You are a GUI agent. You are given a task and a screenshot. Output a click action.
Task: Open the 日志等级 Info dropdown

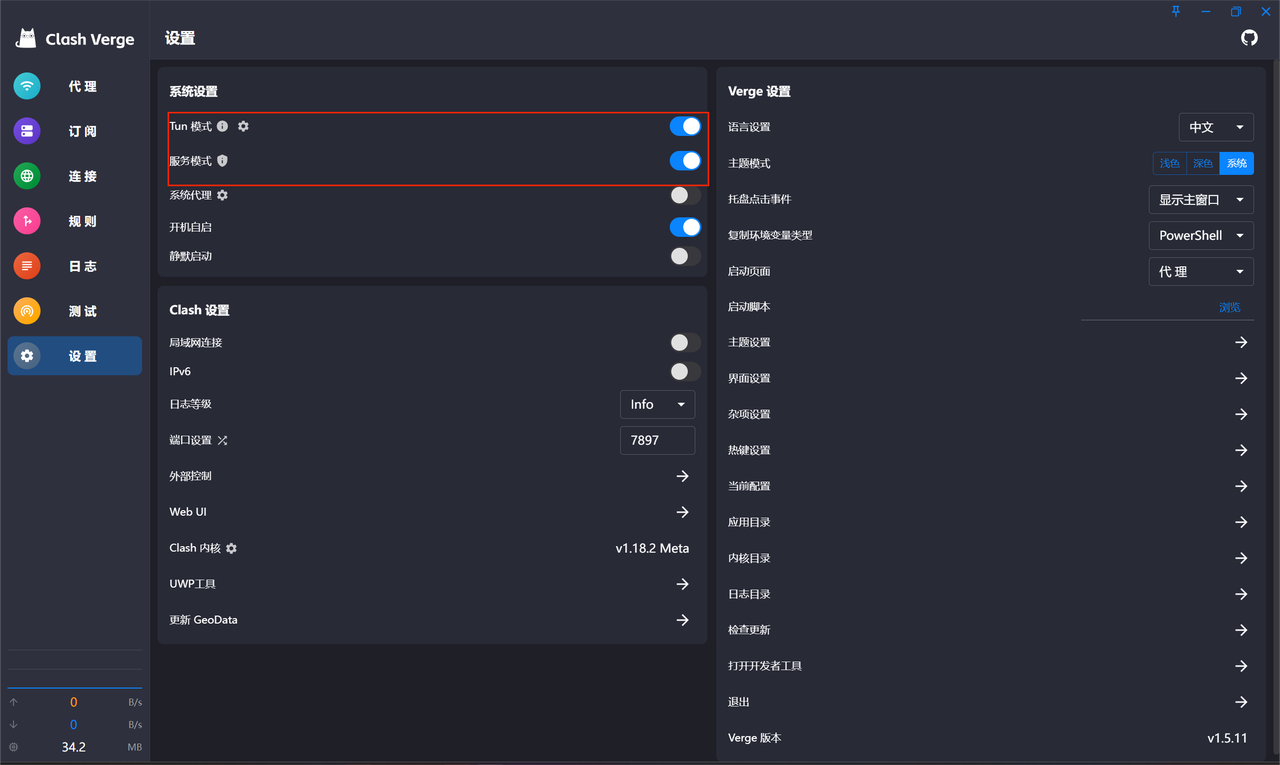click(x=657, y=404)
